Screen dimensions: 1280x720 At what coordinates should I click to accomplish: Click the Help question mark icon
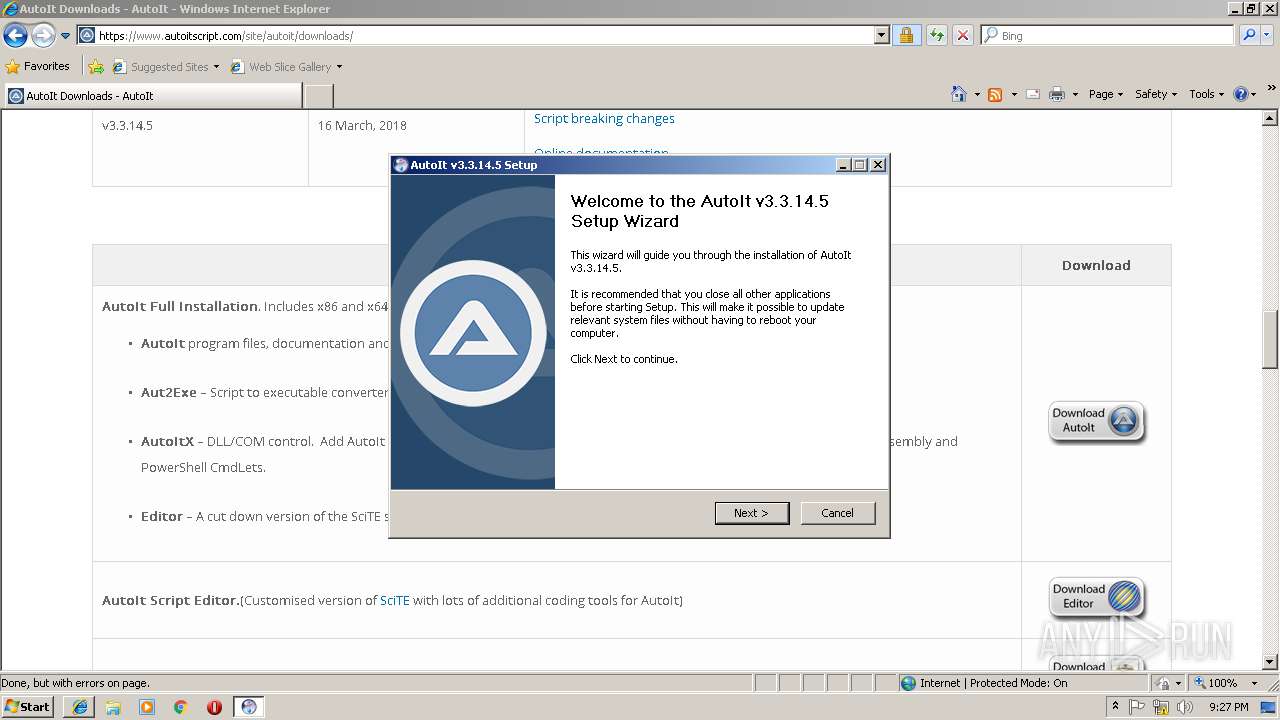(1241, 94)
